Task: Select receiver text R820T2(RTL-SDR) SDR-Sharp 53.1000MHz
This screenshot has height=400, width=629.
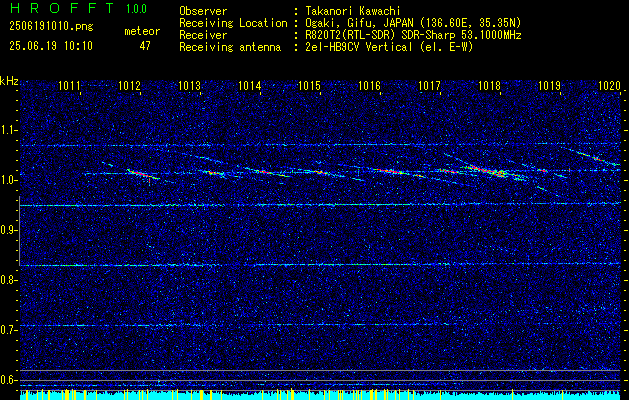Action: 413,35
